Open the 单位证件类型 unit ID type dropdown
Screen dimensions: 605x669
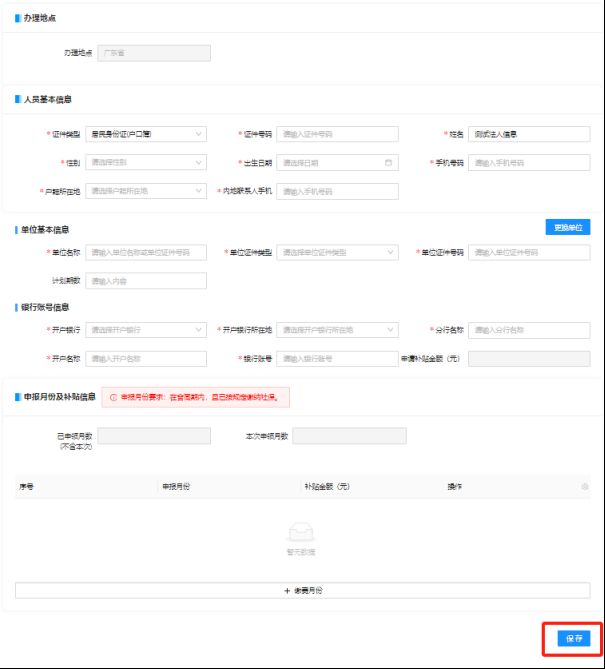(337, 253)
